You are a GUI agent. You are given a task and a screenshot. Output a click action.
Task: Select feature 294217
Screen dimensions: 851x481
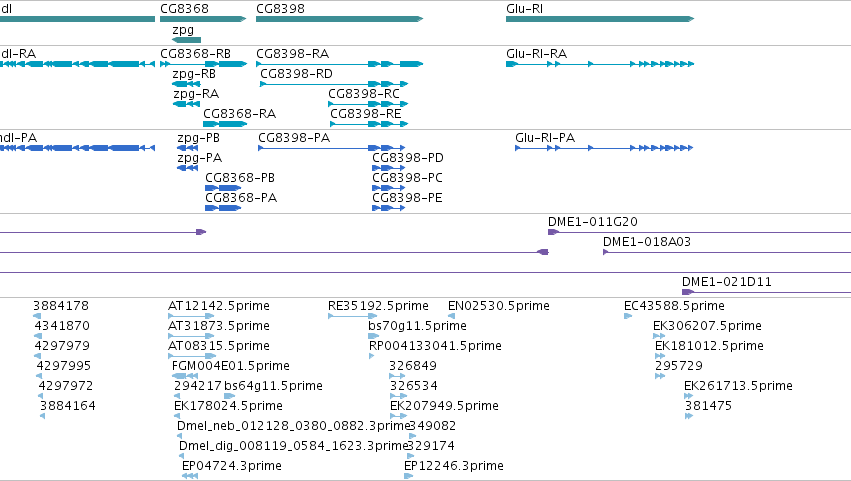[x=198, y=387]
